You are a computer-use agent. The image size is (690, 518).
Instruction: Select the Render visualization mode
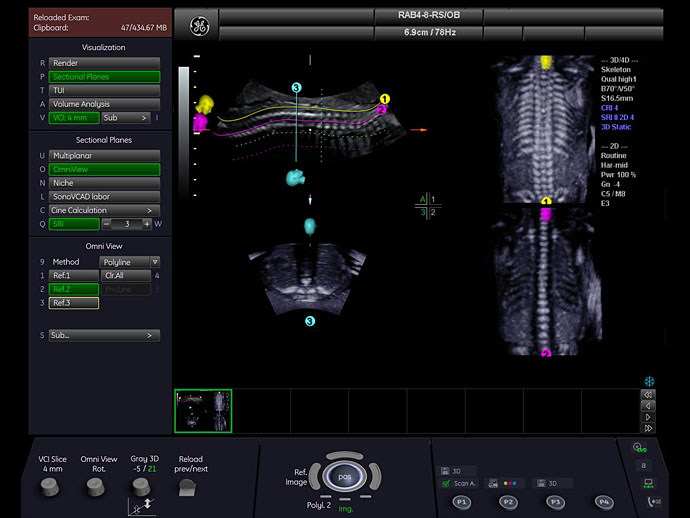(x=105, y=63)
